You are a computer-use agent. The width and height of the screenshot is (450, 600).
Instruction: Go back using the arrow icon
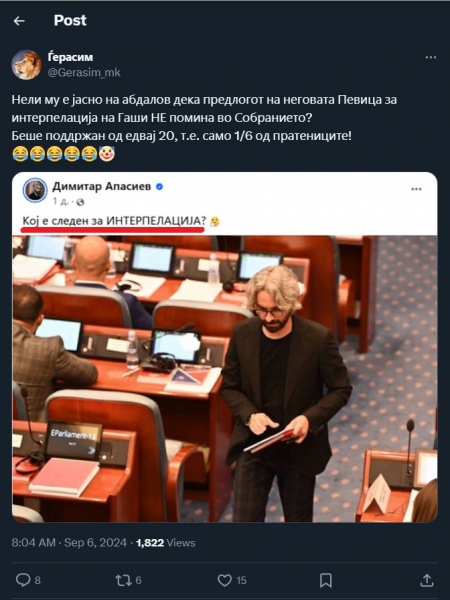[x=19, y=21]
